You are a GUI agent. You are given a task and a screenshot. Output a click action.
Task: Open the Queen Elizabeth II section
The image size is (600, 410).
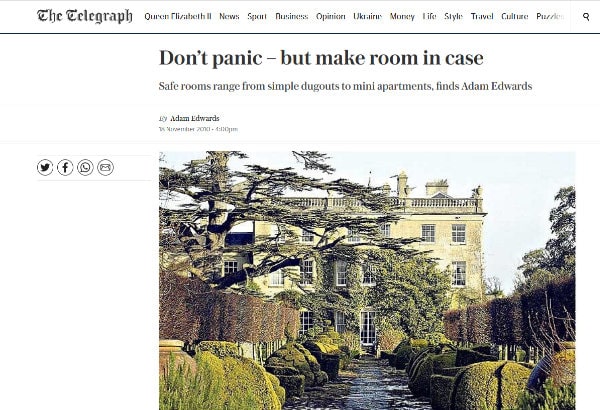coord(178,16)
